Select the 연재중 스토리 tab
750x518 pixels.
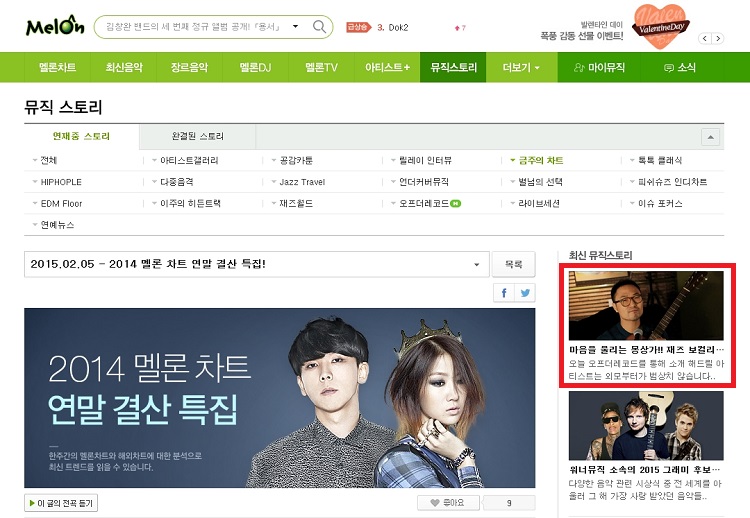pyautogui.click(x=81, y=137)
